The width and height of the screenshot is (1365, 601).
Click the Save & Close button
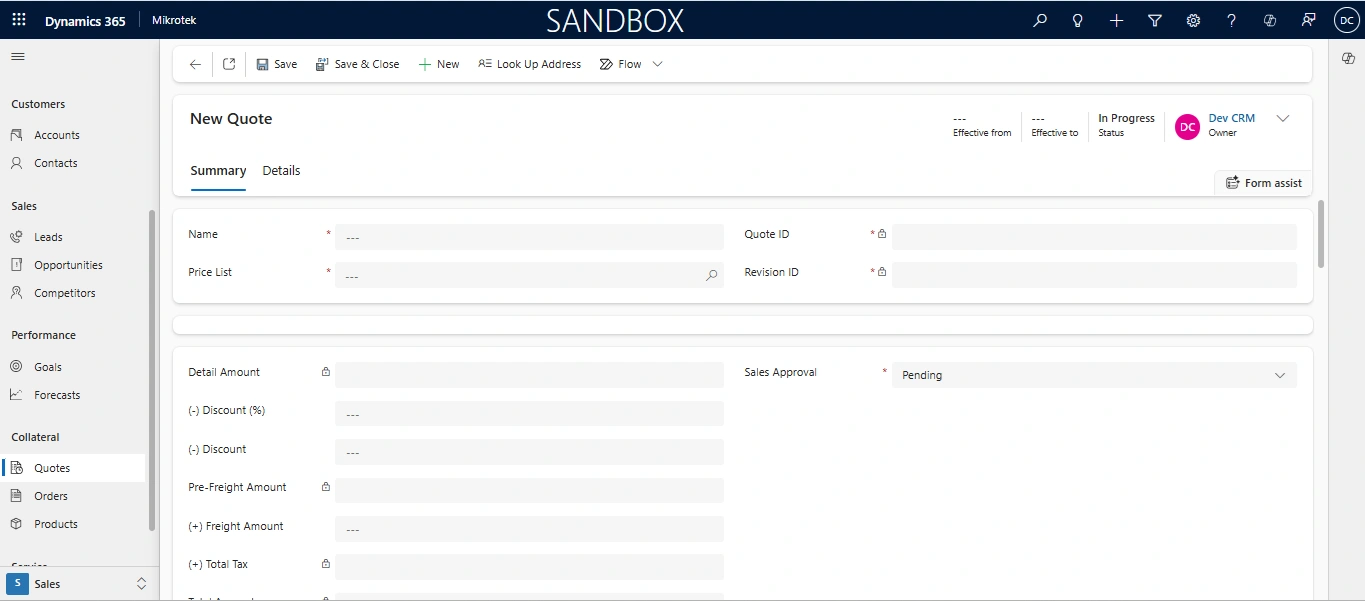pos(357,64)
